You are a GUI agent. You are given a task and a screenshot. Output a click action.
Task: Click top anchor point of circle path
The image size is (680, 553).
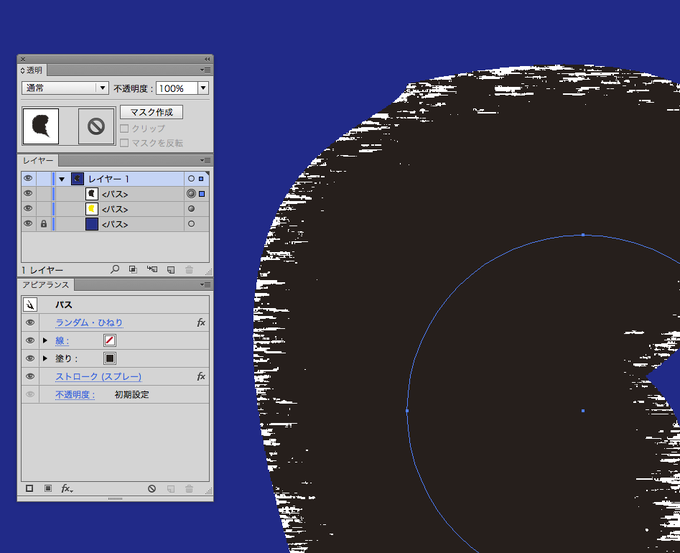click(x=583, y=235)
